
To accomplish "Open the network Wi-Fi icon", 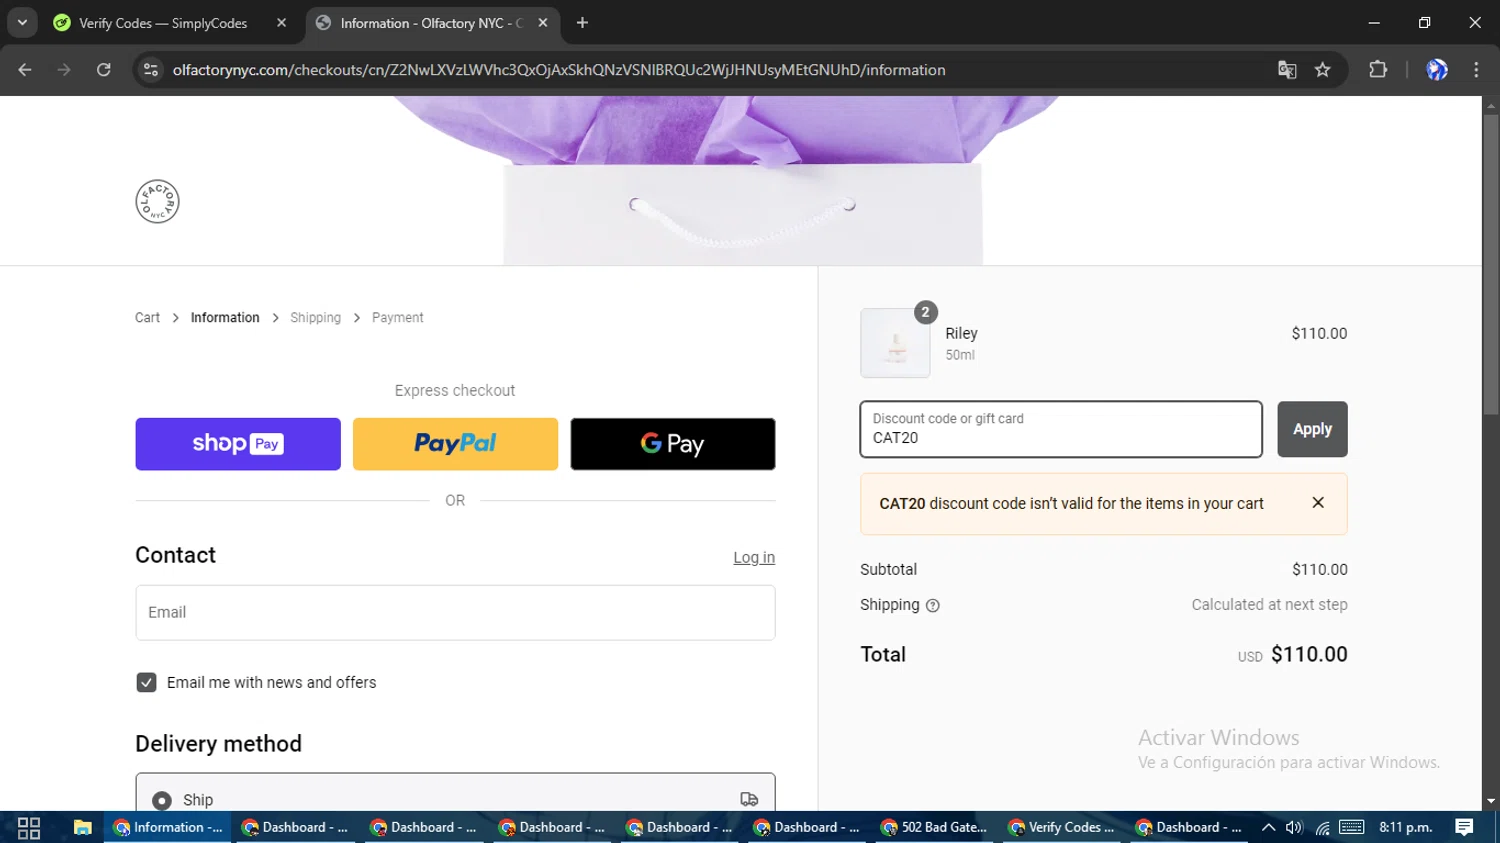I will click(x=1323, y=827).
